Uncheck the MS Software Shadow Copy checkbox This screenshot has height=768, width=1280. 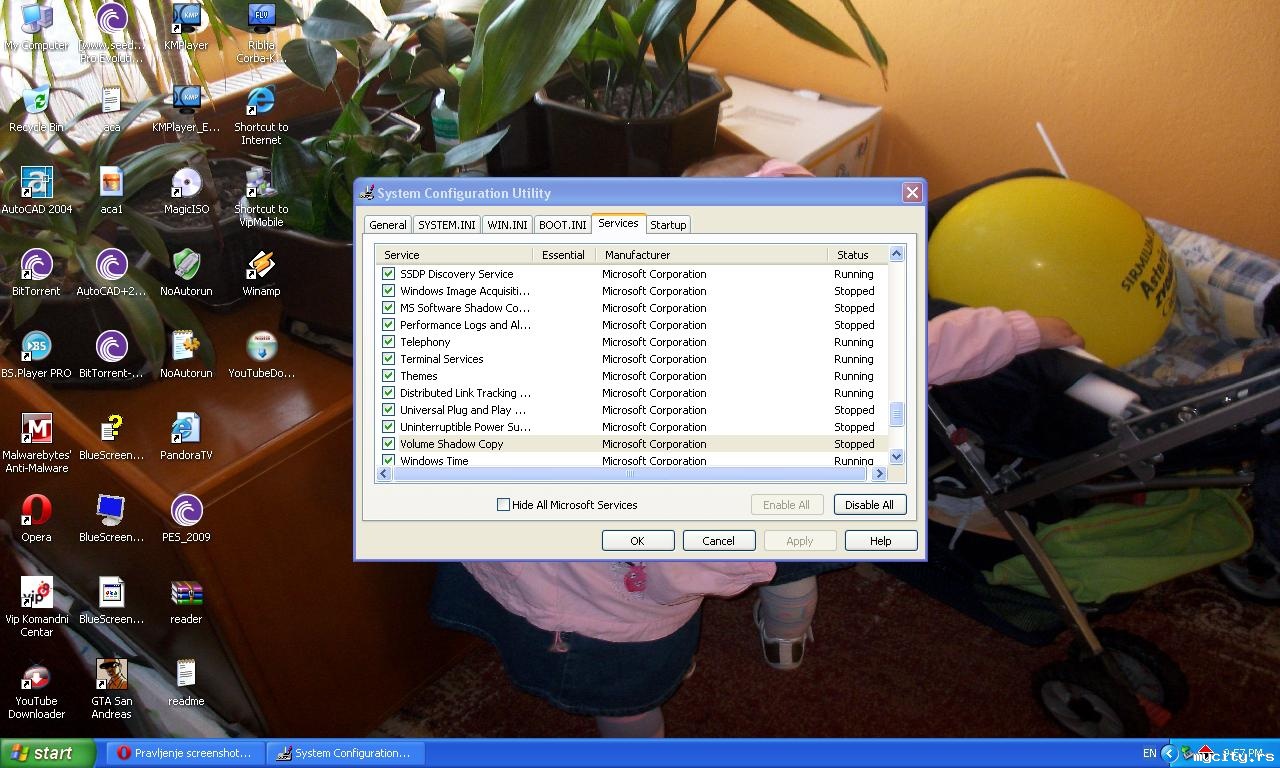[389, 308]
